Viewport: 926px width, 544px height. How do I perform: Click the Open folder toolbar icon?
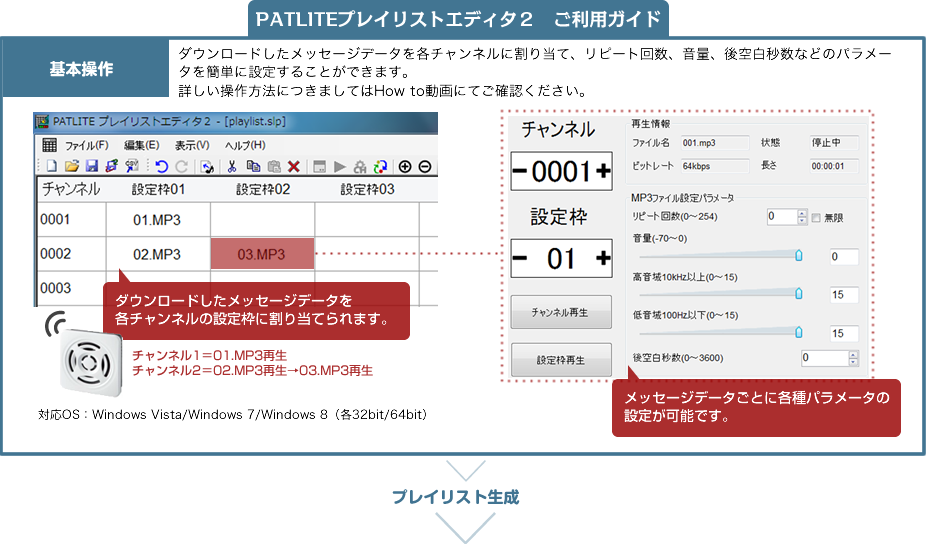pos(71,167)
